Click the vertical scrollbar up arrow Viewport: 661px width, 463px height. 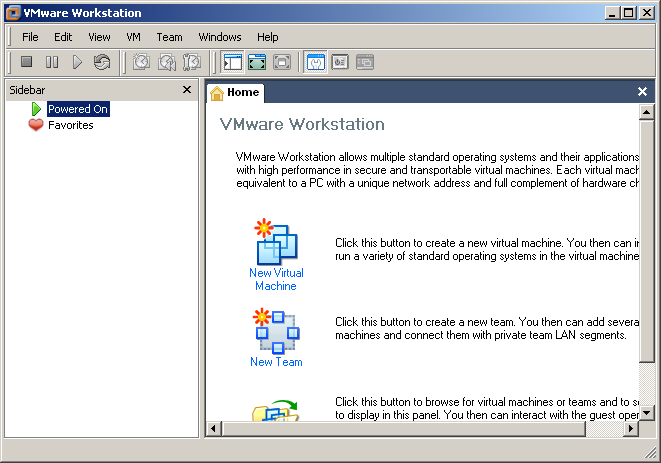point(646,112)
